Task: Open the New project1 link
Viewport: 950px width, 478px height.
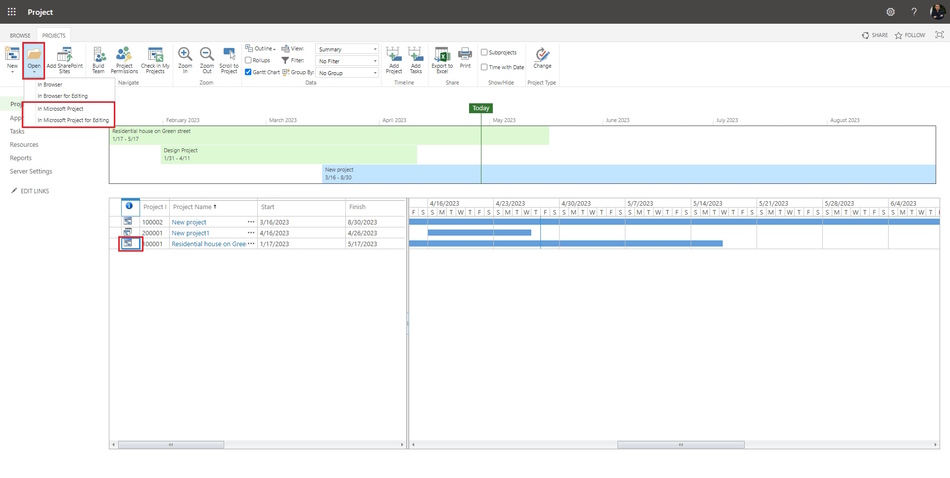Action: click(x=190, y=233)
